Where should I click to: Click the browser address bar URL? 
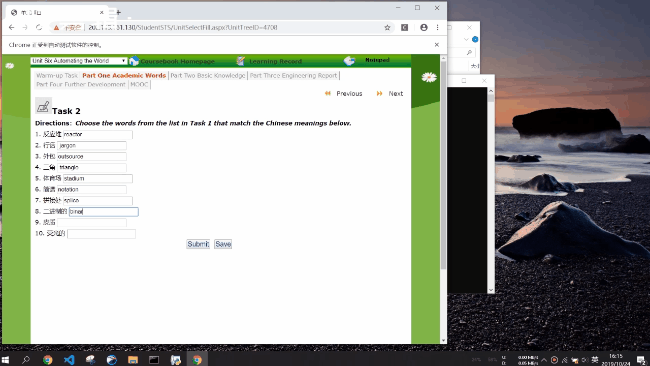(x=182, y=27)
